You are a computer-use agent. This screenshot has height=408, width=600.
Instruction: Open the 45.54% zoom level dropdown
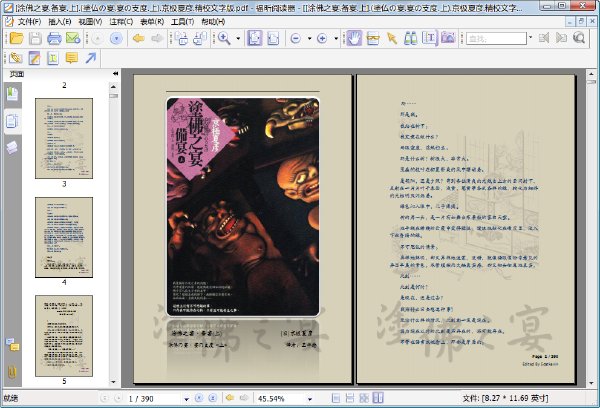pos(310,399)
